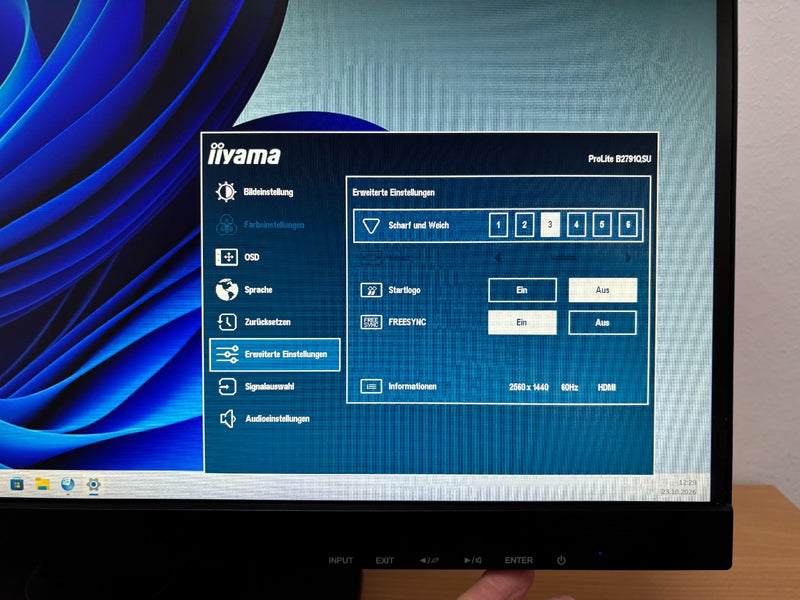
Task: Open File Explorer from the taskbar
Action: [x=42, y=484]
